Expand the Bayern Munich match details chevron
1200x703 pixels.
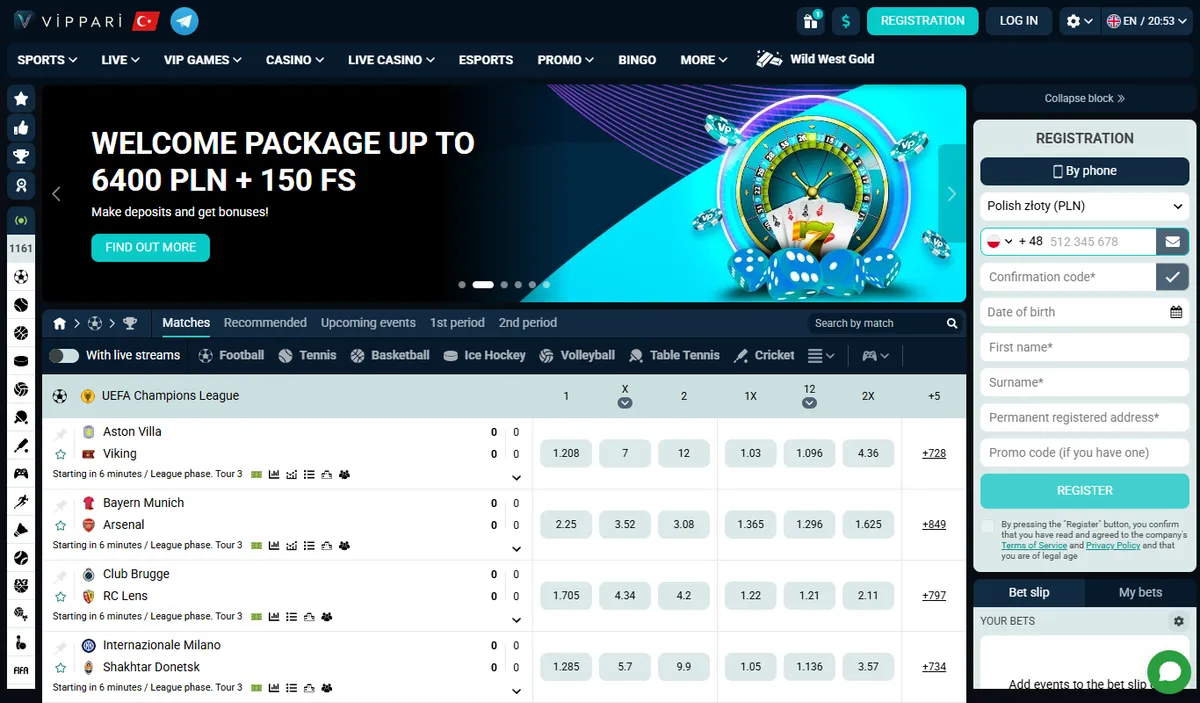tap(516, 549)
